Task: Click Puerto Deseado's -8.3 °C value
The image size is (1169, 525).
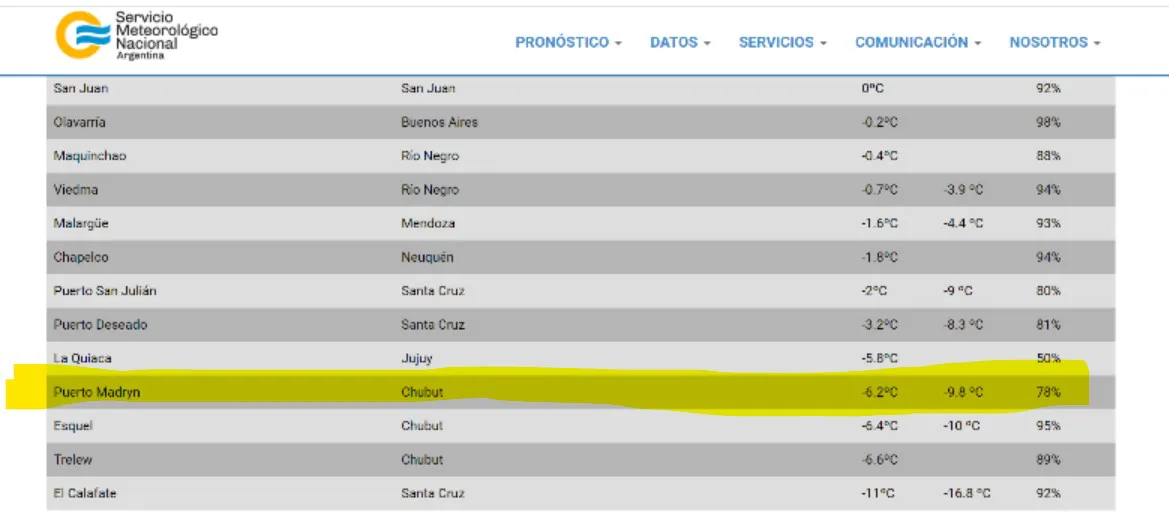Action: coord(962,325)
